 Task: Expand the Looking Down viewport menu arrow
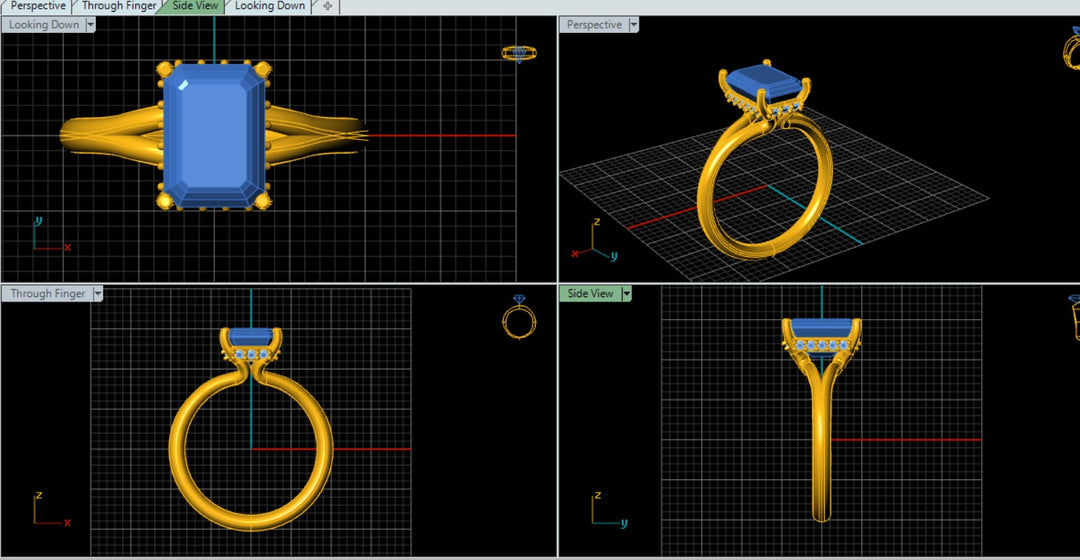pyautogui.click(x=90, y=25)
